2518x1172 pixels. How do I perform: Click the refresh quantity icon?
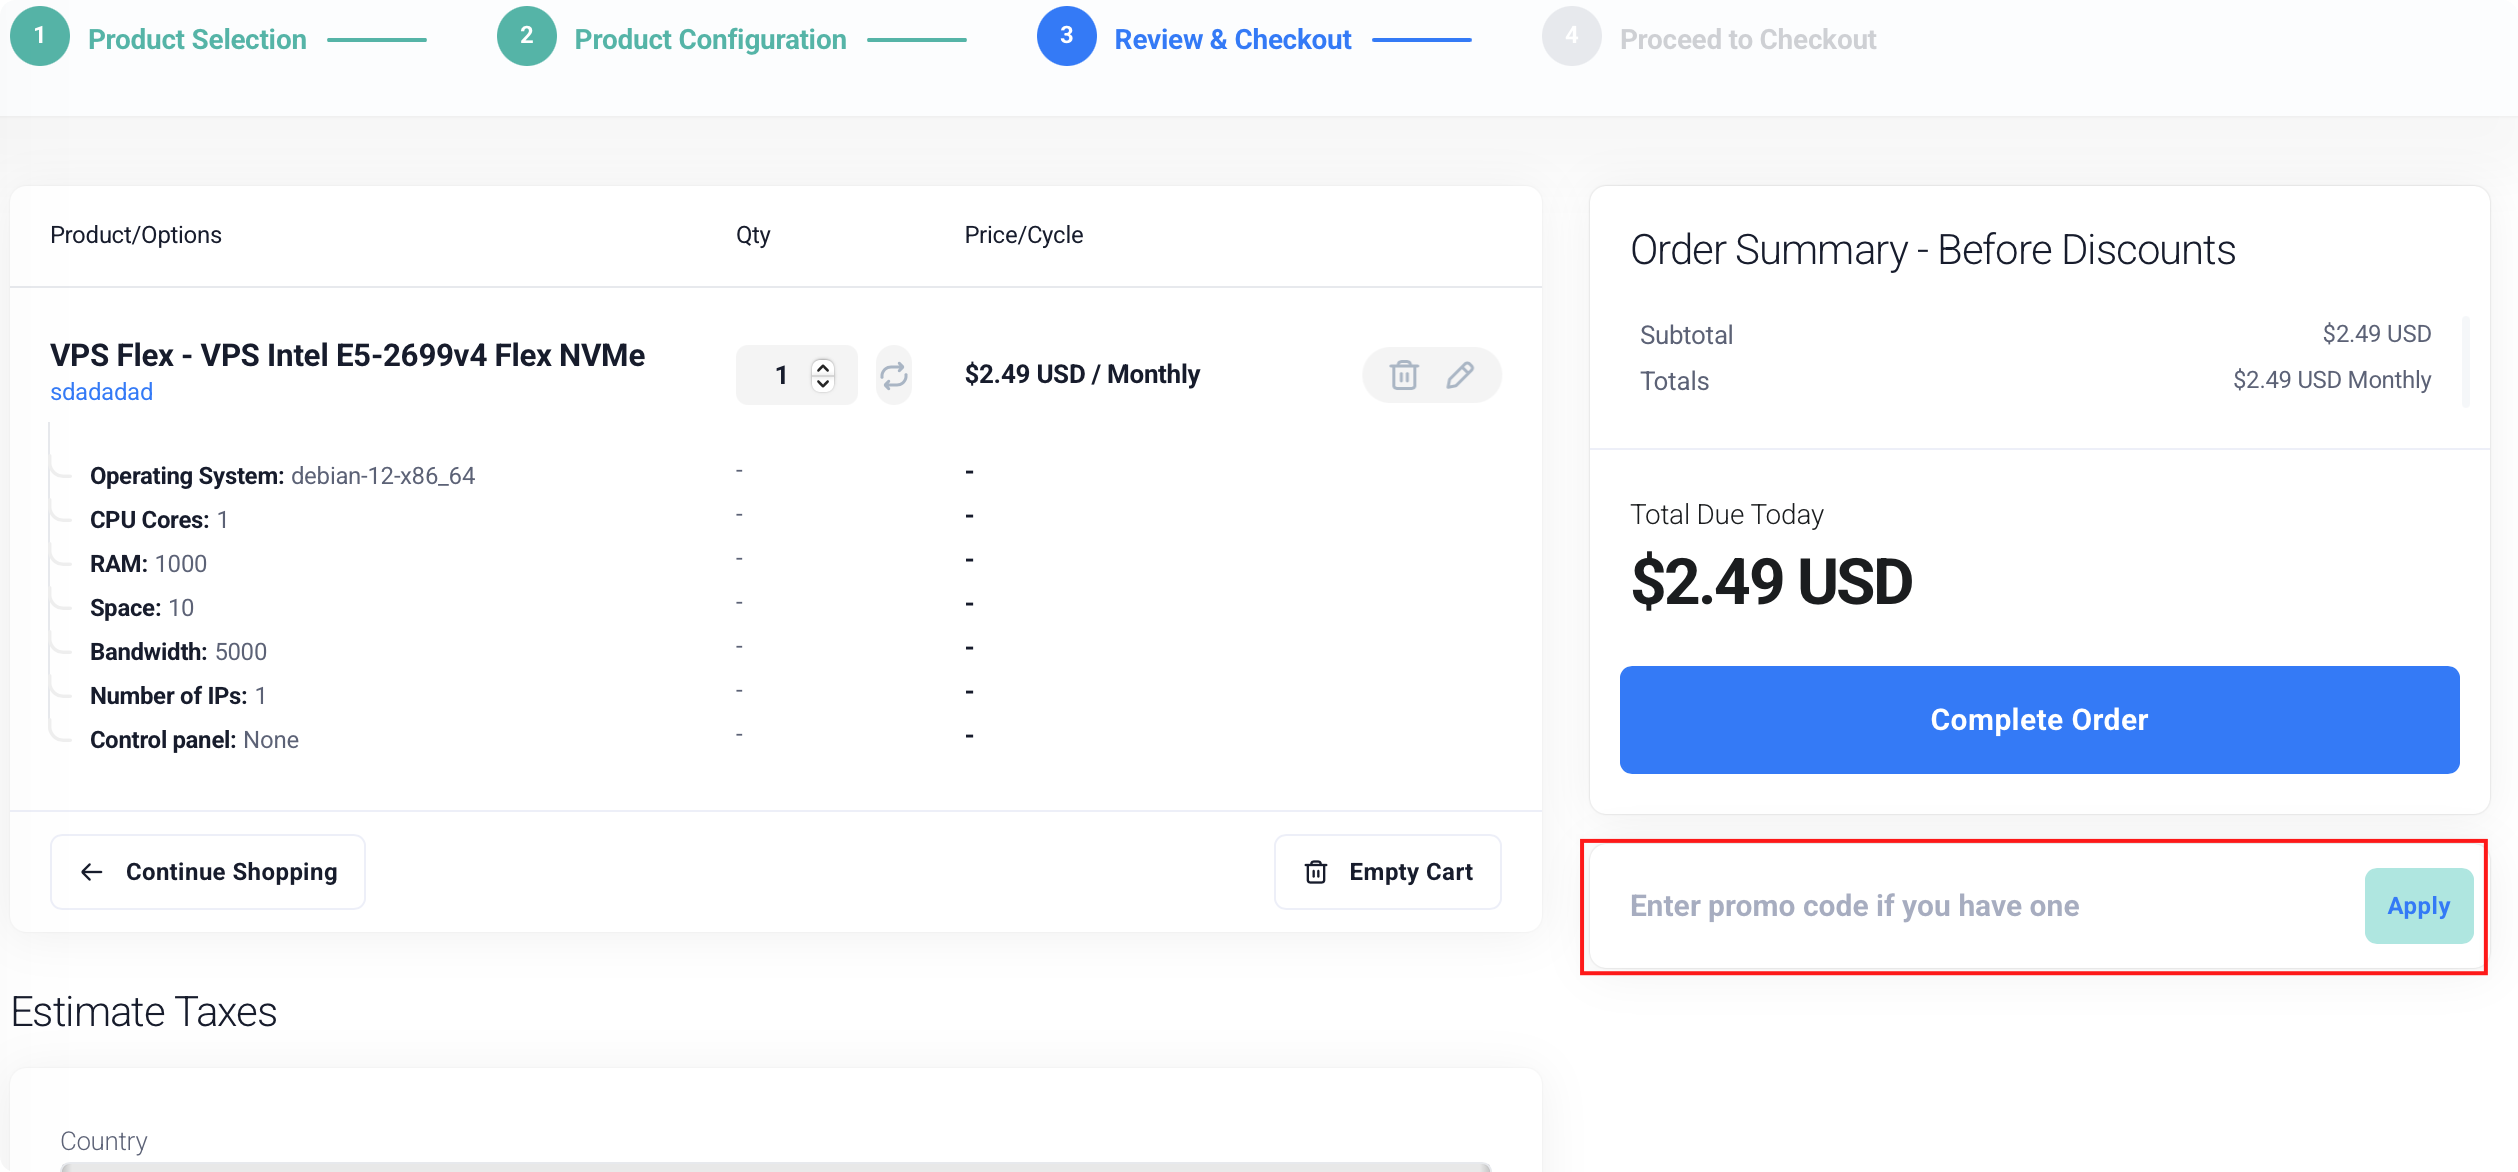[x=893, y=375]
